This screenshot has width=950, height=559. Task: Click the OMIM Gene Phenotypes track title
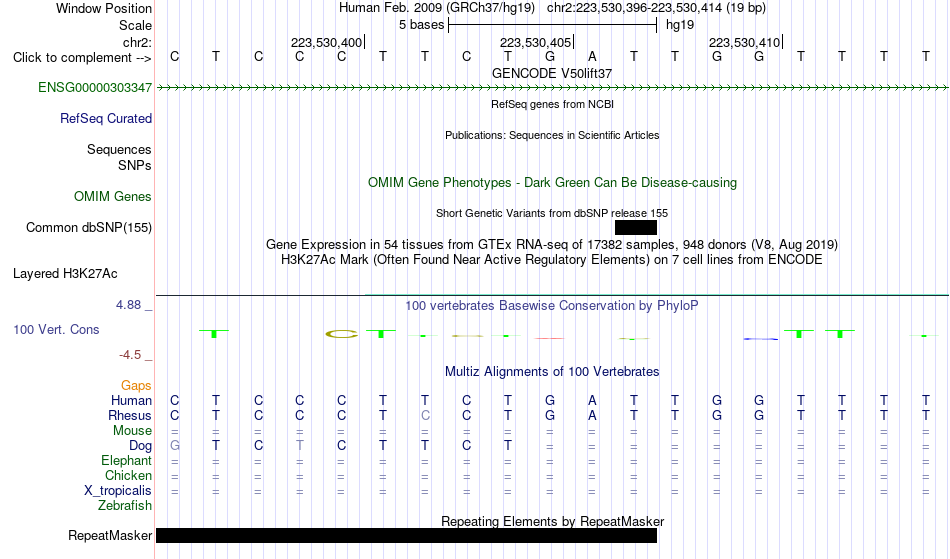552,182
